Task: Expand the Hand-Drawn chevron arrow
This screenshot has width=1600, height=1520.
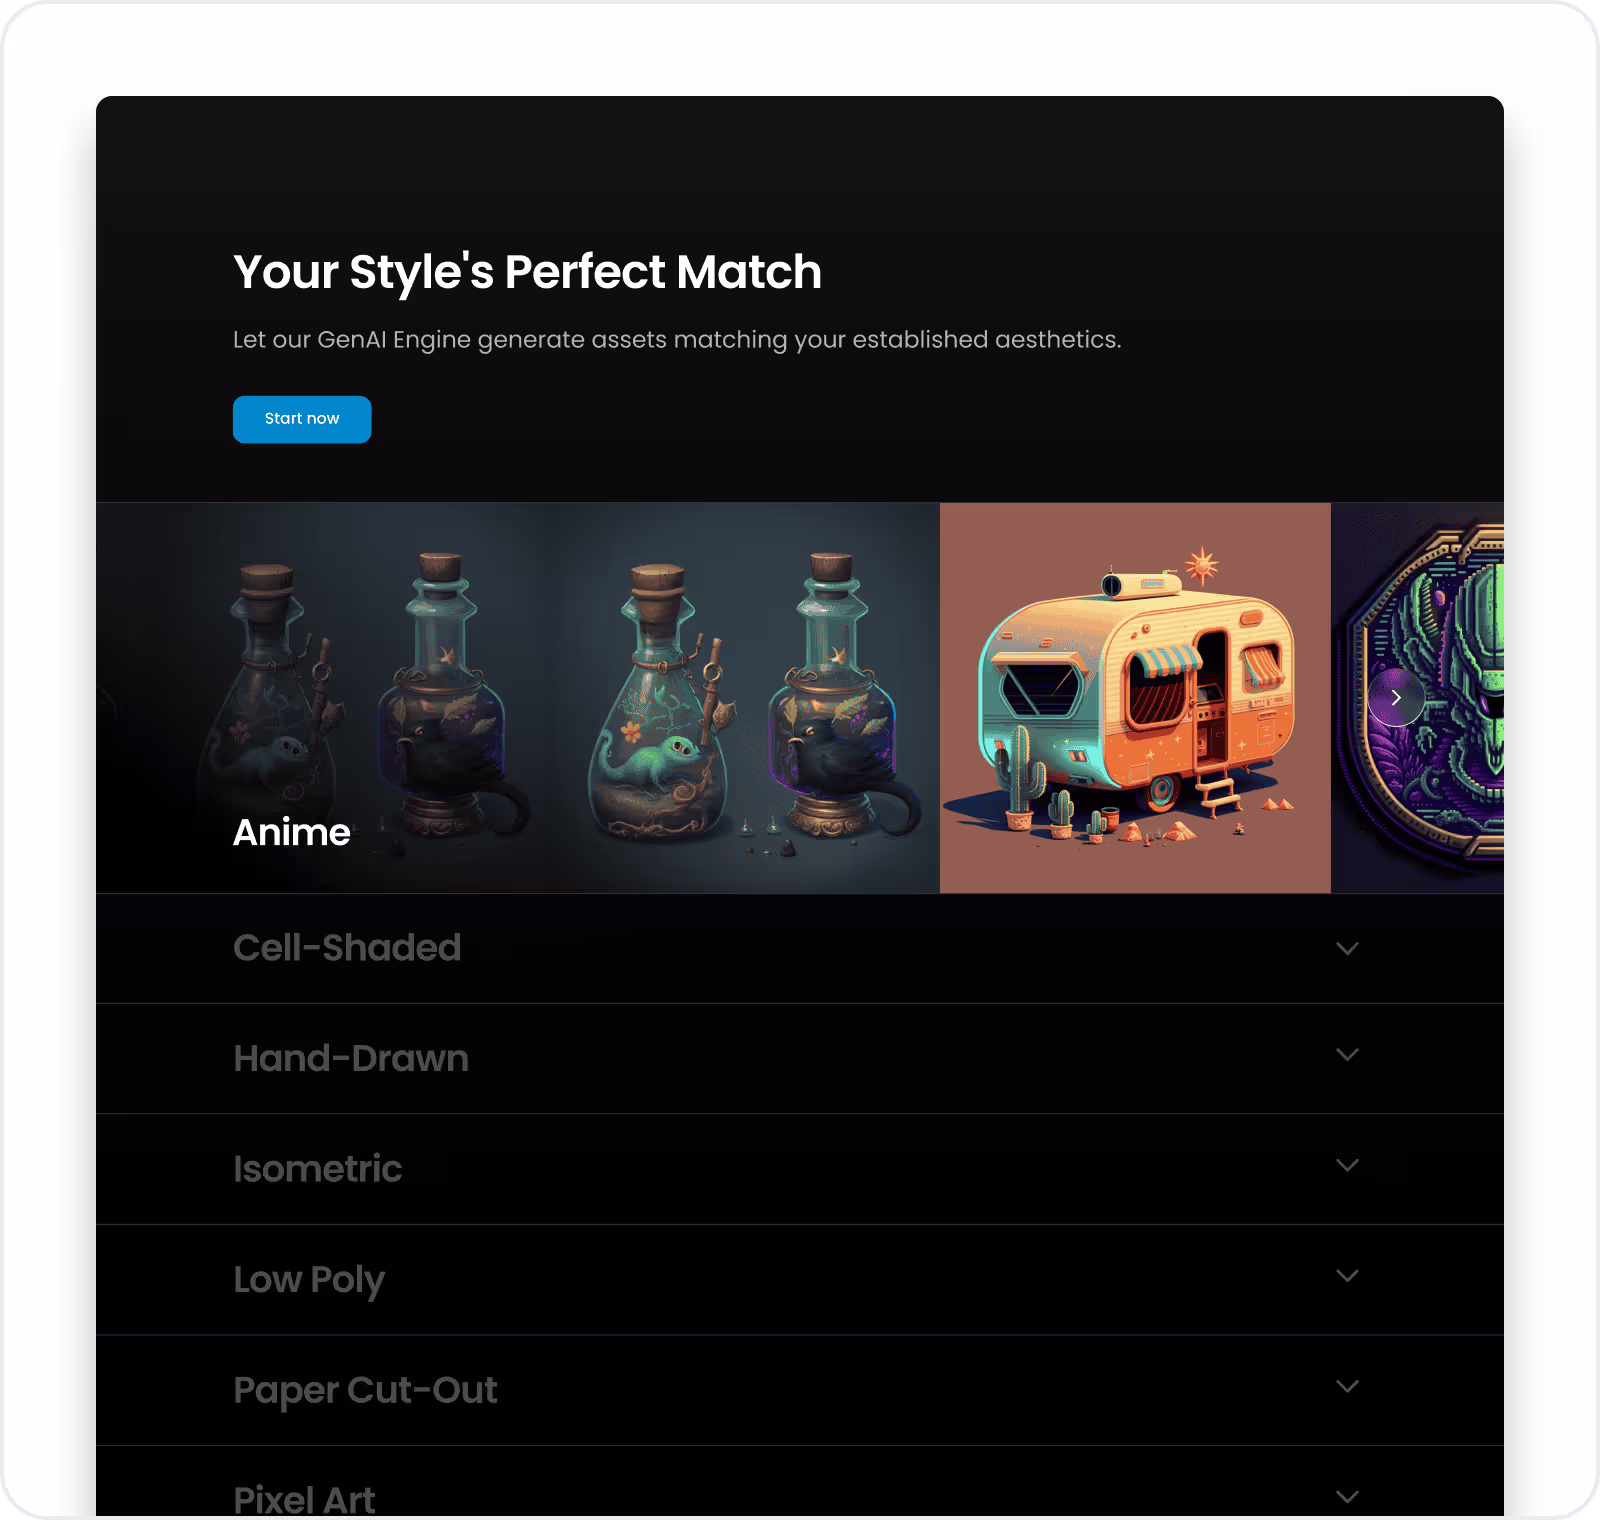Action: [1347, 1055]
